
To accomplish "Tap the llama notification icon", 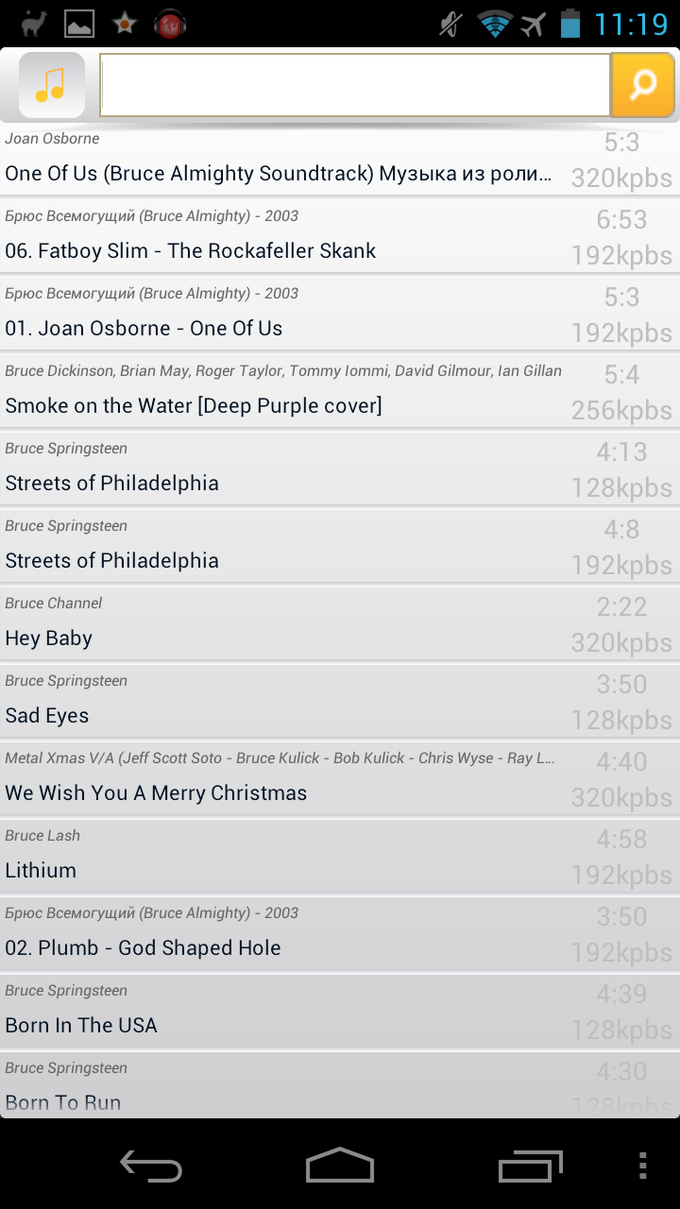I will point(33,22).
